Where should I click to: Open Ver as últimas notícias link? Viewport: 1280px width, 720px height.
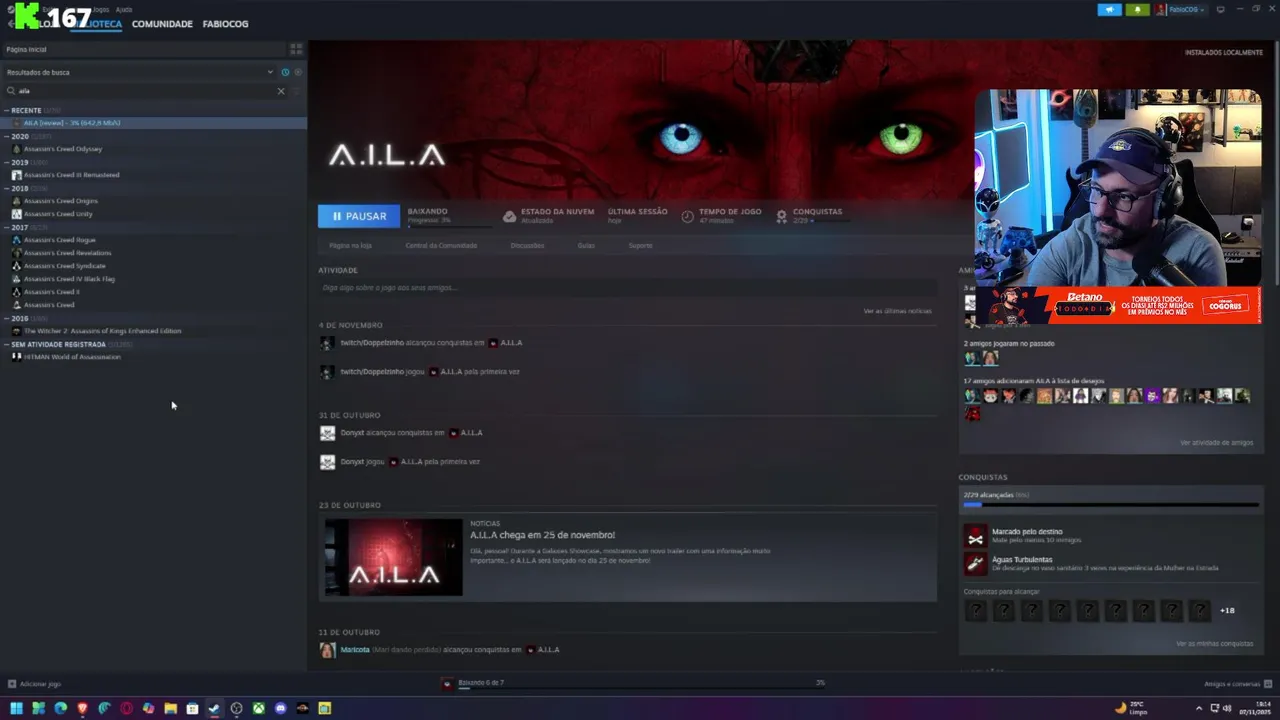pyautogui.click(x=897, y=311)
